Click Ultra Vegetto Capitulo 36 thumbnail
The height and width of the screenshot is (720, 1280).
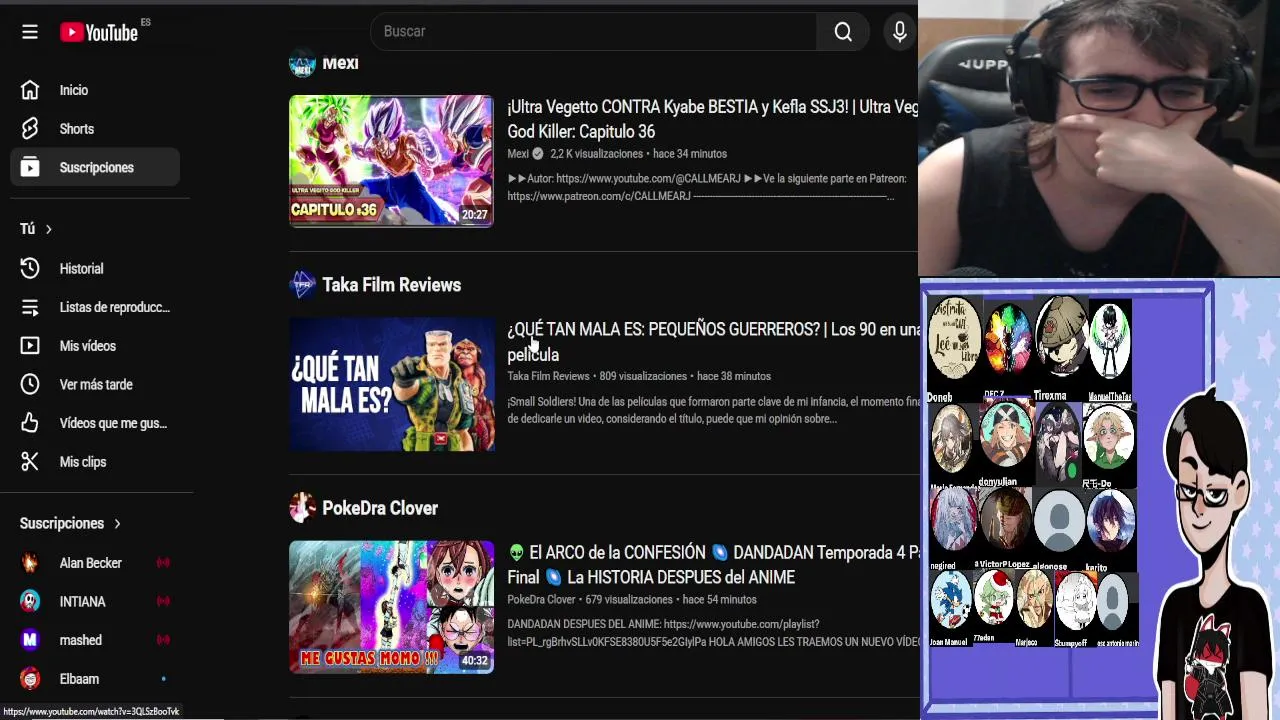click(x=391, y=161)
